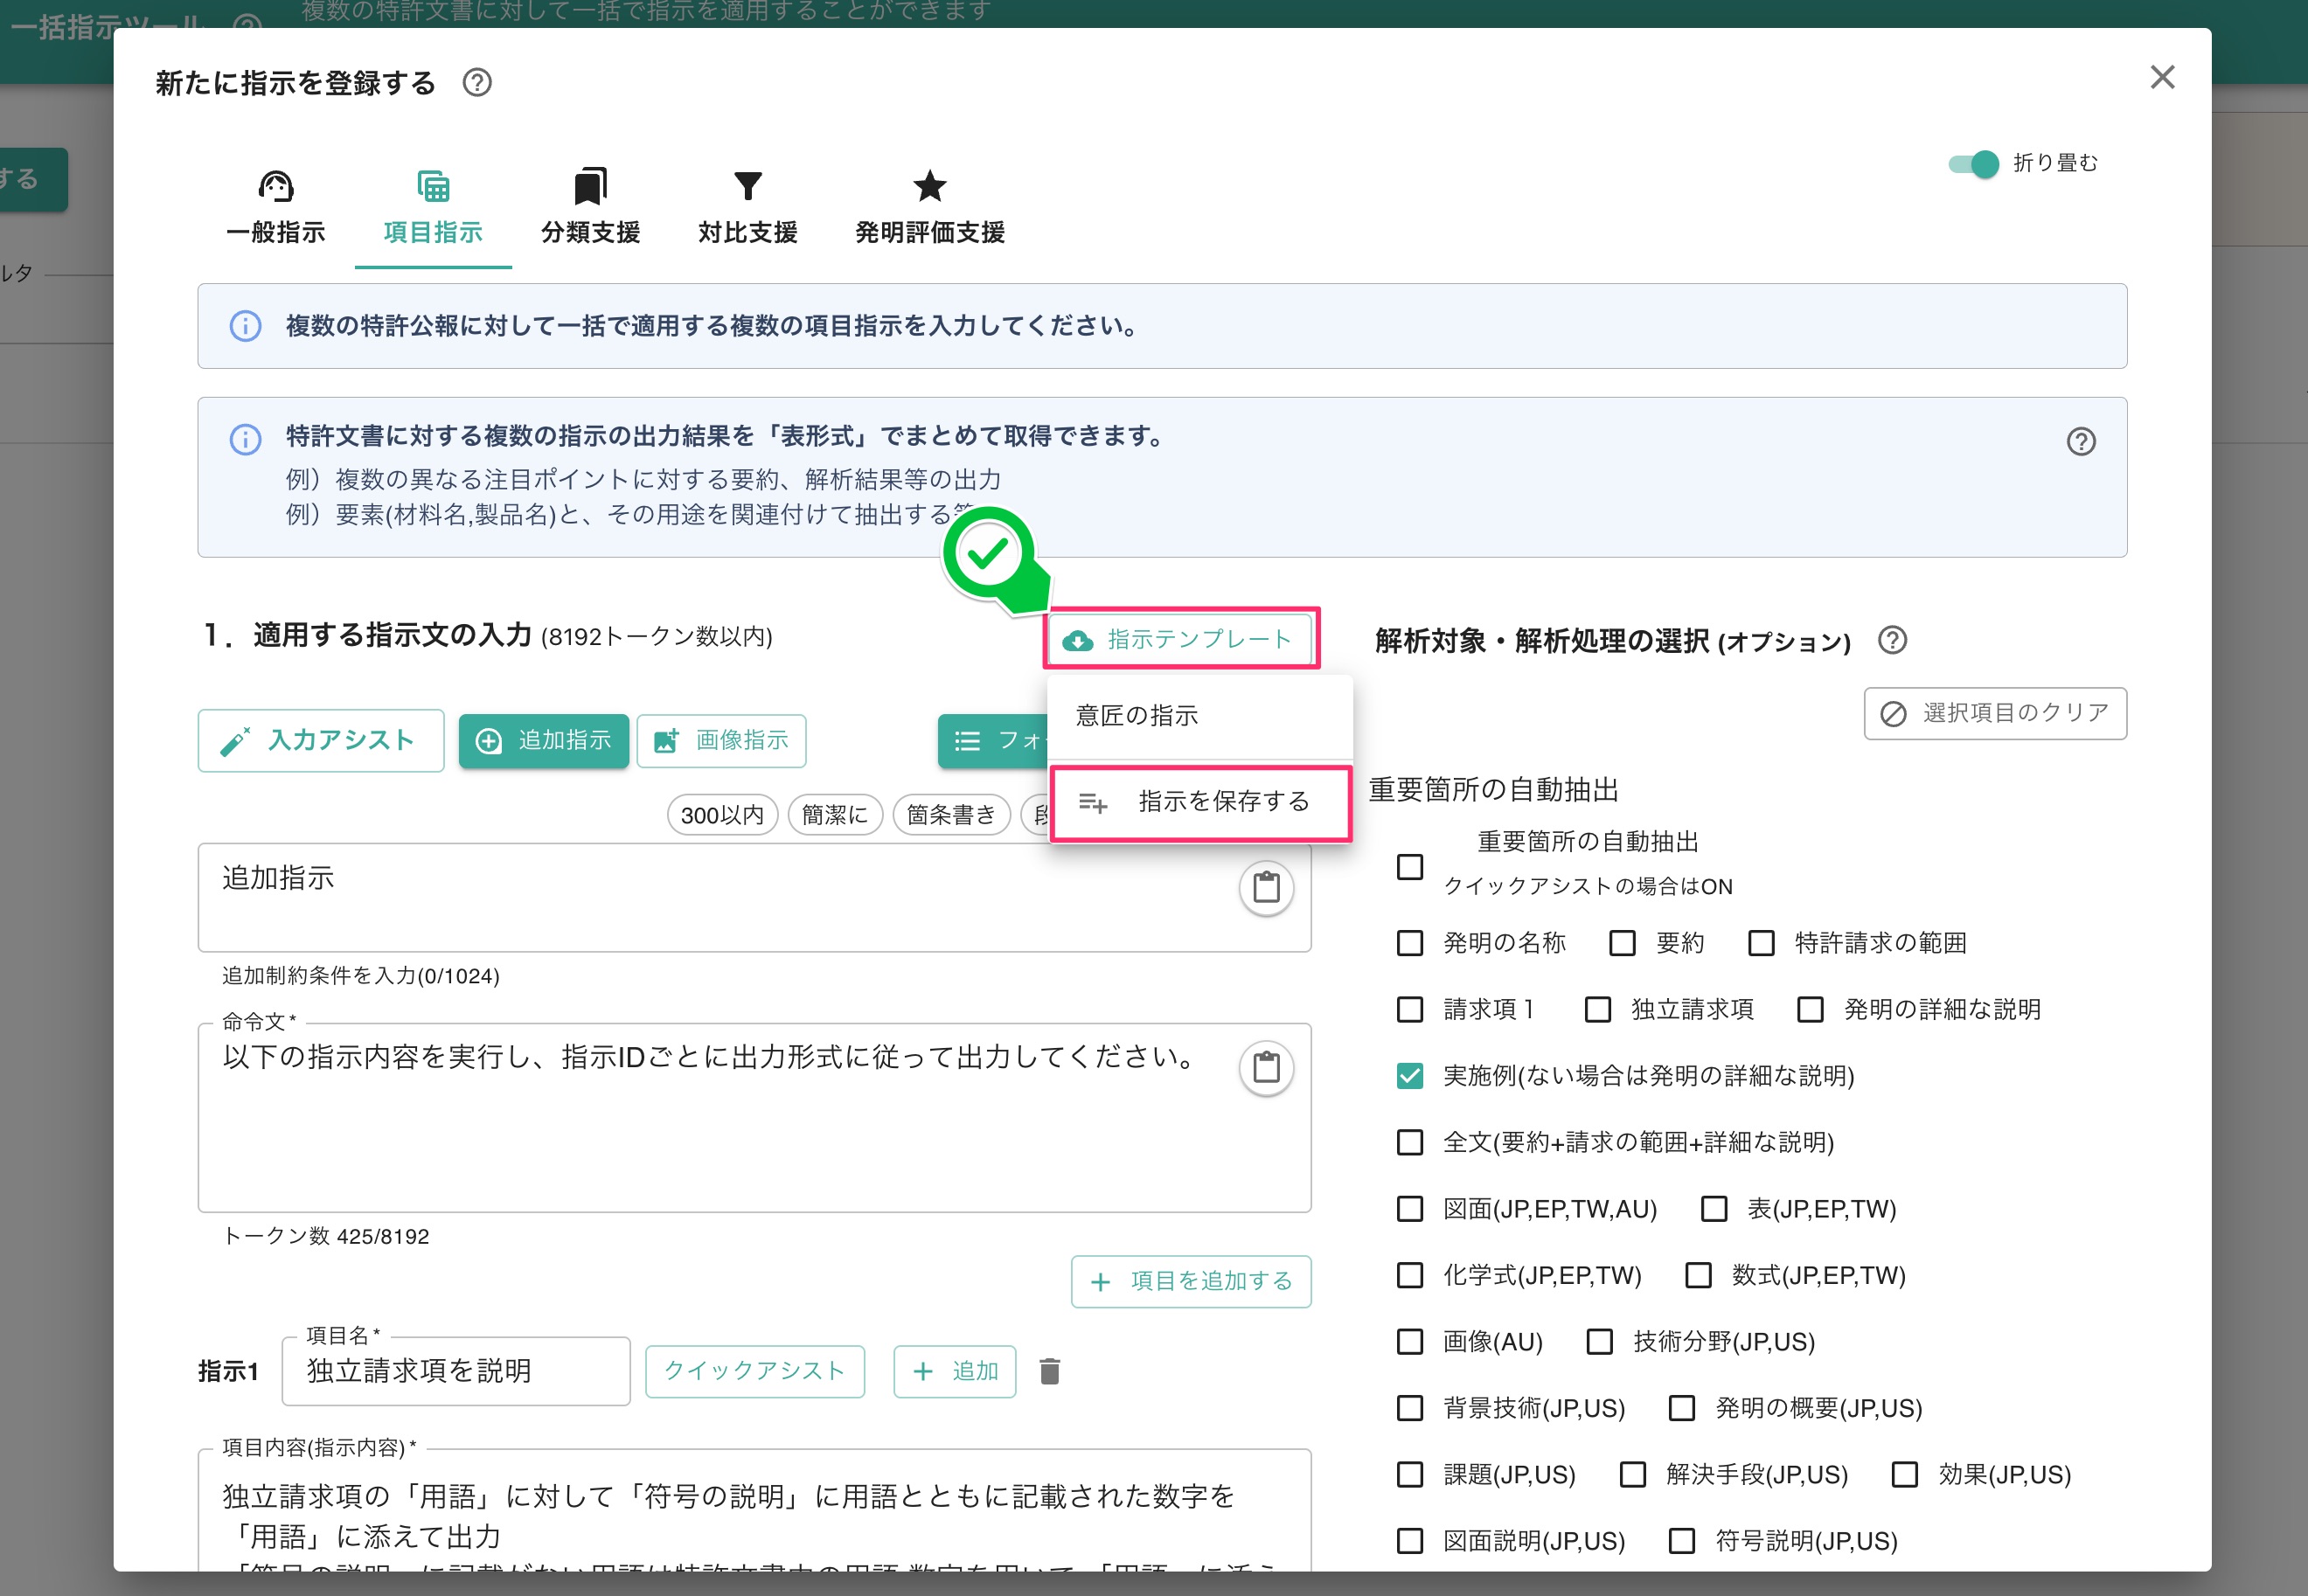Check the 要約 checkbox
Screen dimensions: 2308x1596
pyautogui.click(x=1622, y=943)
